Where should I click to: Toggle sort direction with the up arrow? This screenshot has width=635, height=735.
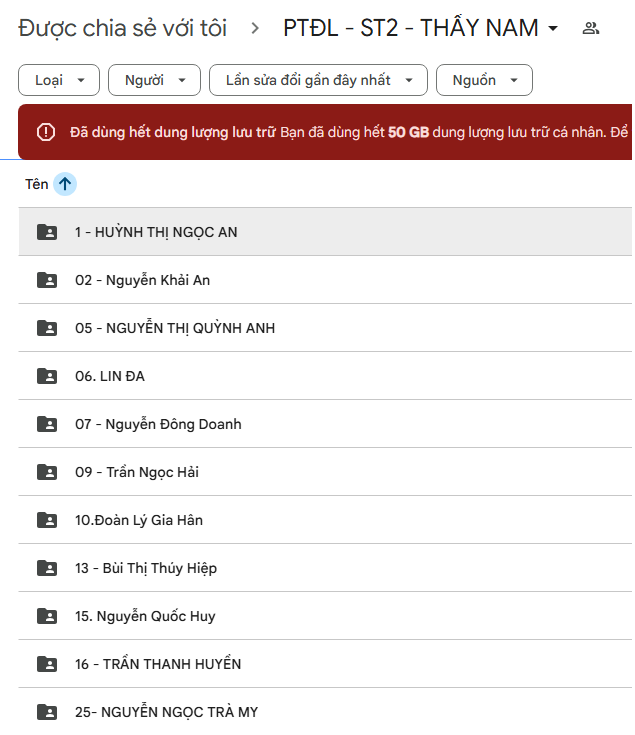click(65, 184)
